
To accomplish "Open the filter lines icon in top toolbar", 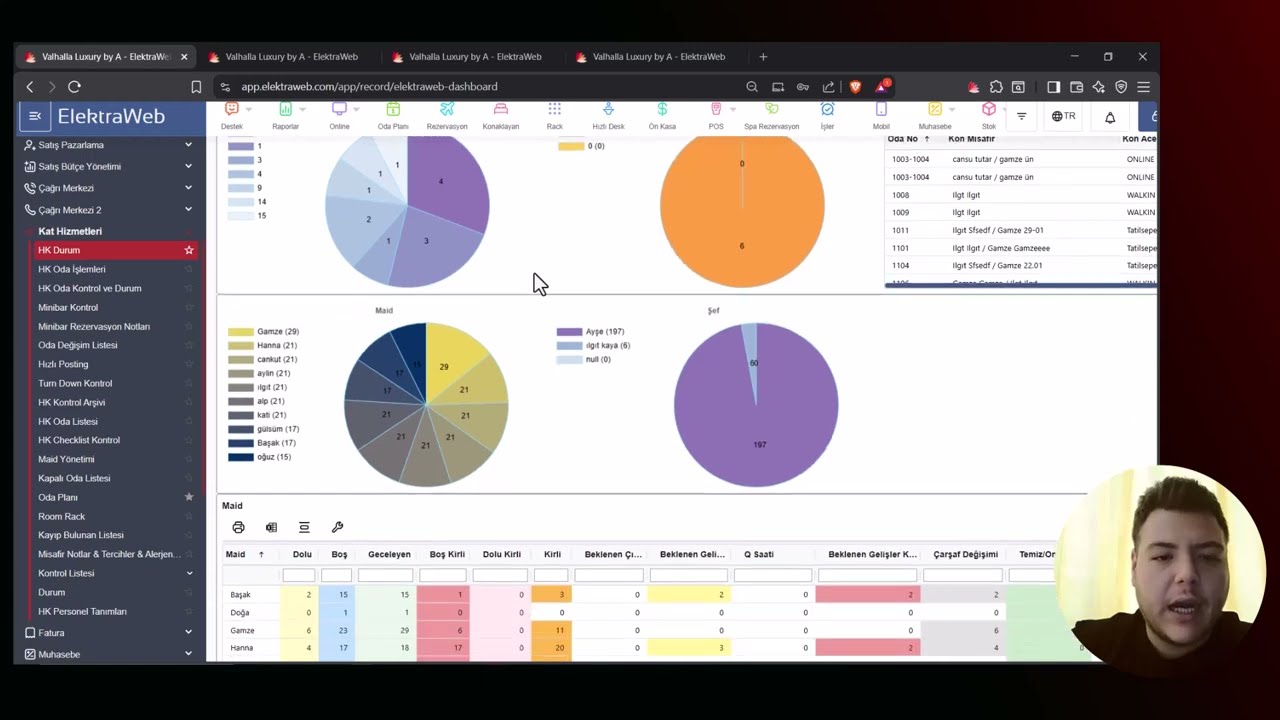I will (1021, 117).
